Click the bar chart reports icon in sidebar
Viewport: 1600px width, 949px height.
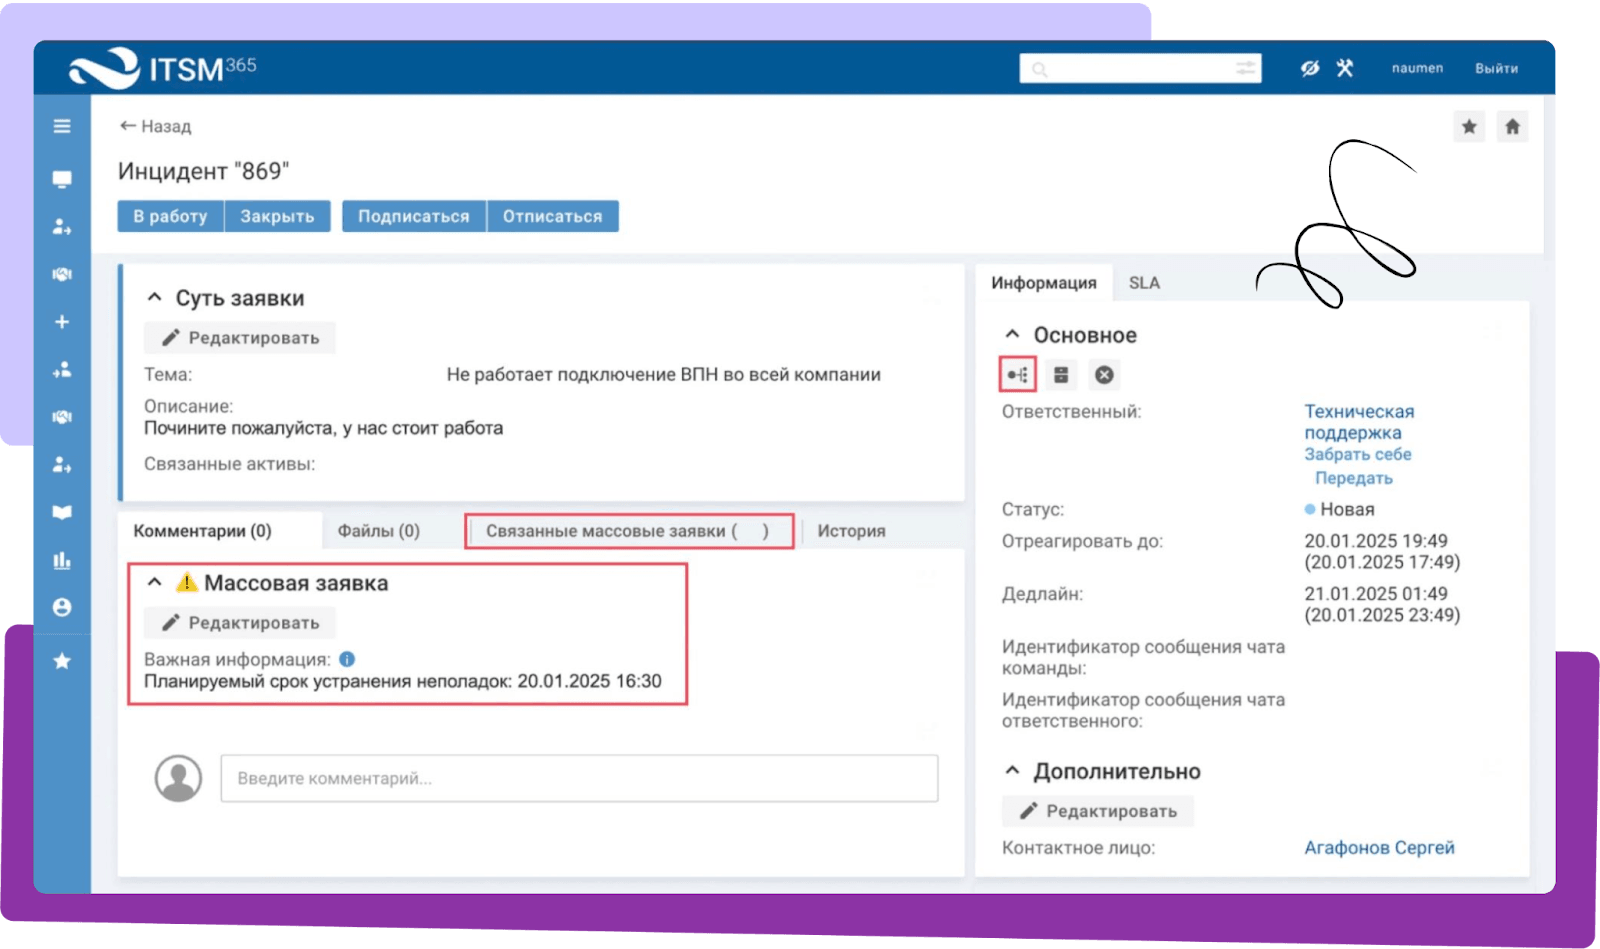[62, 560]
